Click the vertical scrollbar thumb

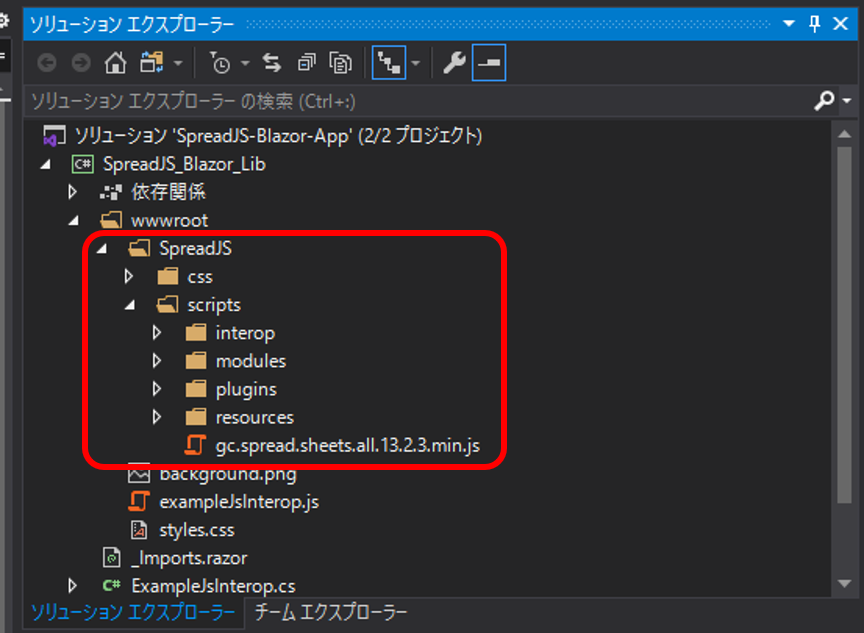coord(844,324)
